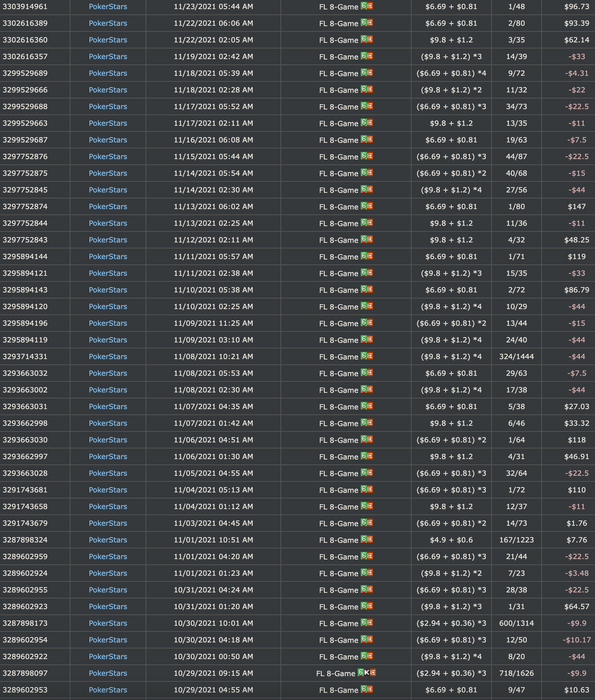Image resolution: width=595 pixels, height=700 pixels.
Task: Click green game icon in 11/13/2021 06:02 AM row
Action: (364, 206)
